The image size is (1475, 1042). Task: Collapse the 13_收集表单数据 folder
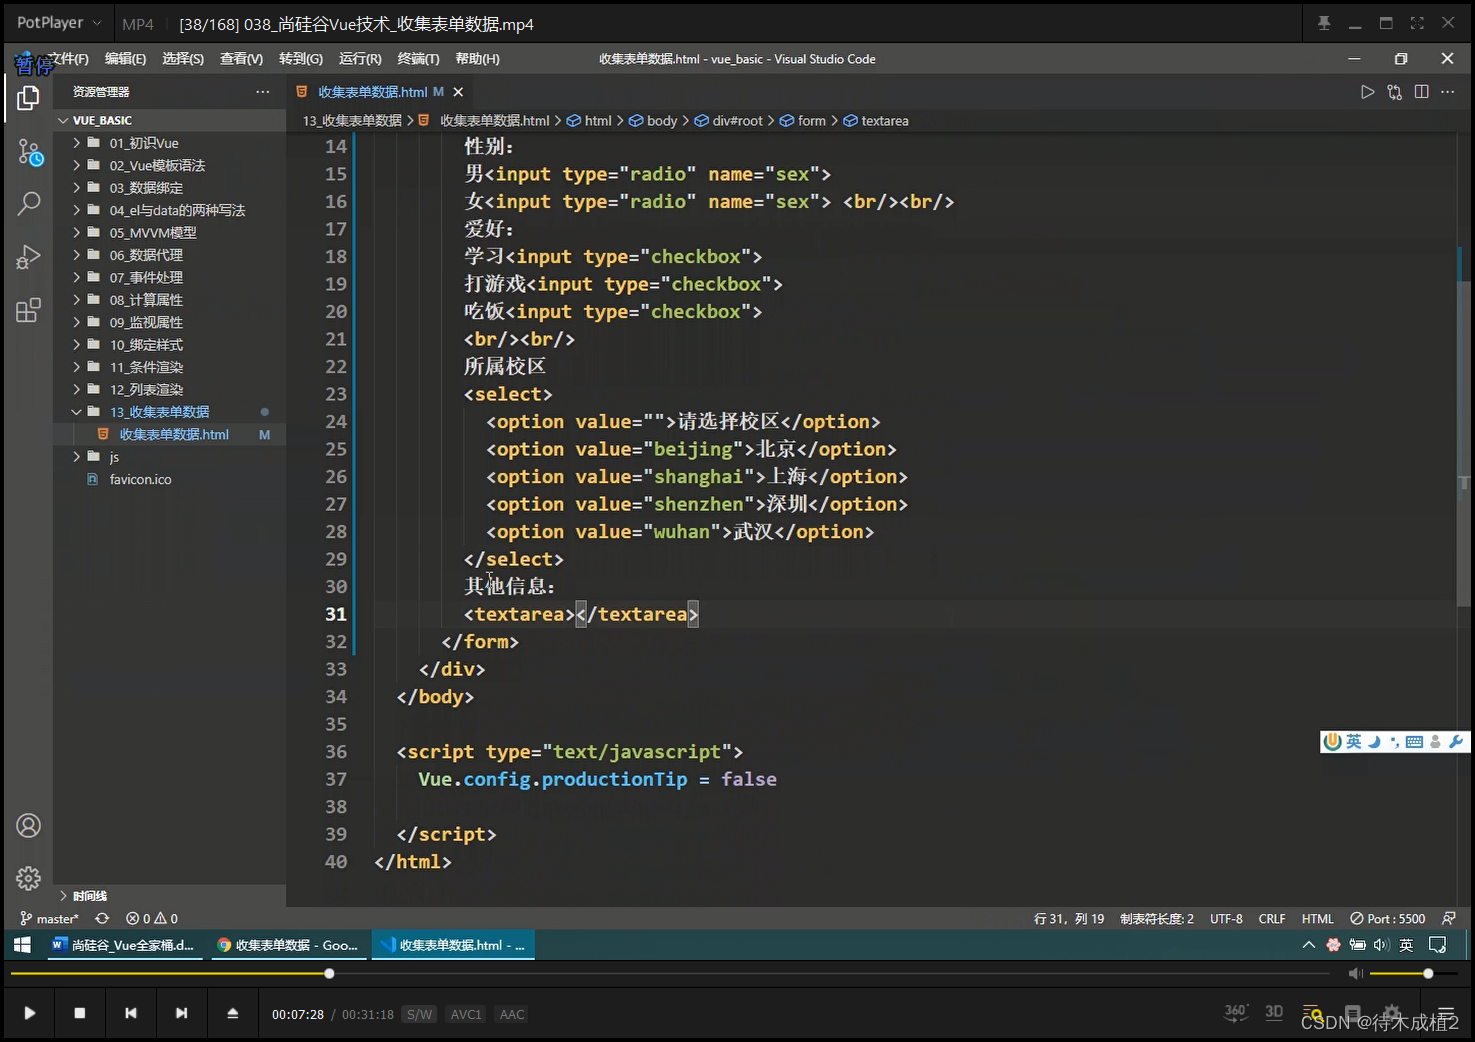click(x=159, y=412)
